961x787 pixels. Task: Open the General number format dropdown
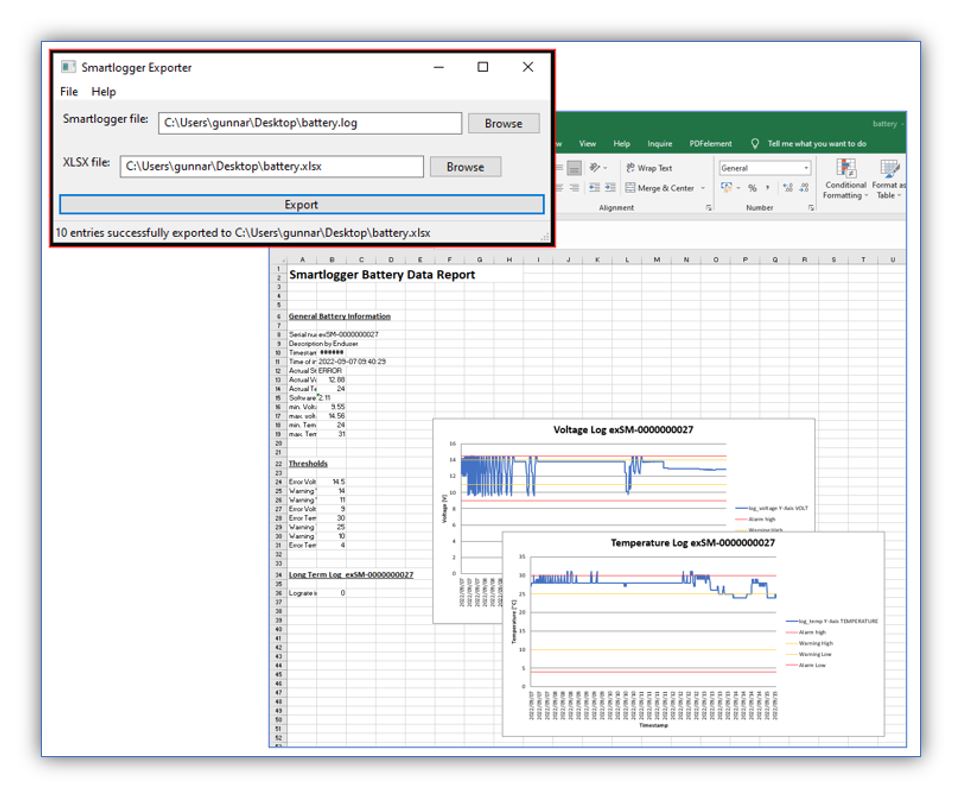(806, 168)
